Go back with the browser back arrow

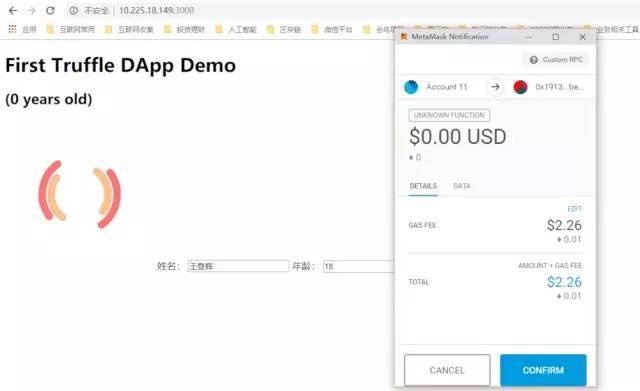pyautogui.click(x=13, y=10)
